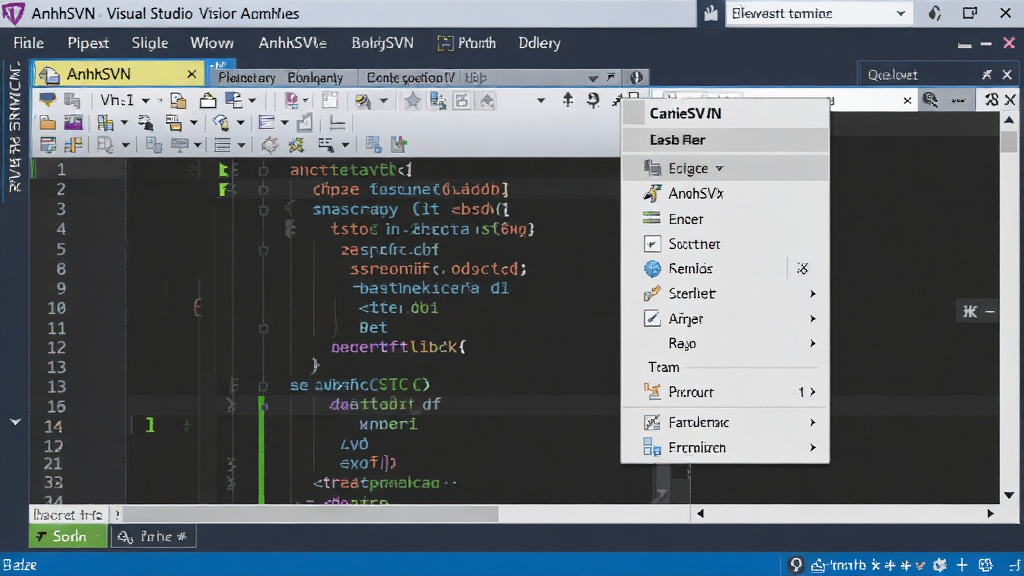This screenshot has height=576, width=1024.
Task: Click the Ihecret Irfe label
Action: 68,515
